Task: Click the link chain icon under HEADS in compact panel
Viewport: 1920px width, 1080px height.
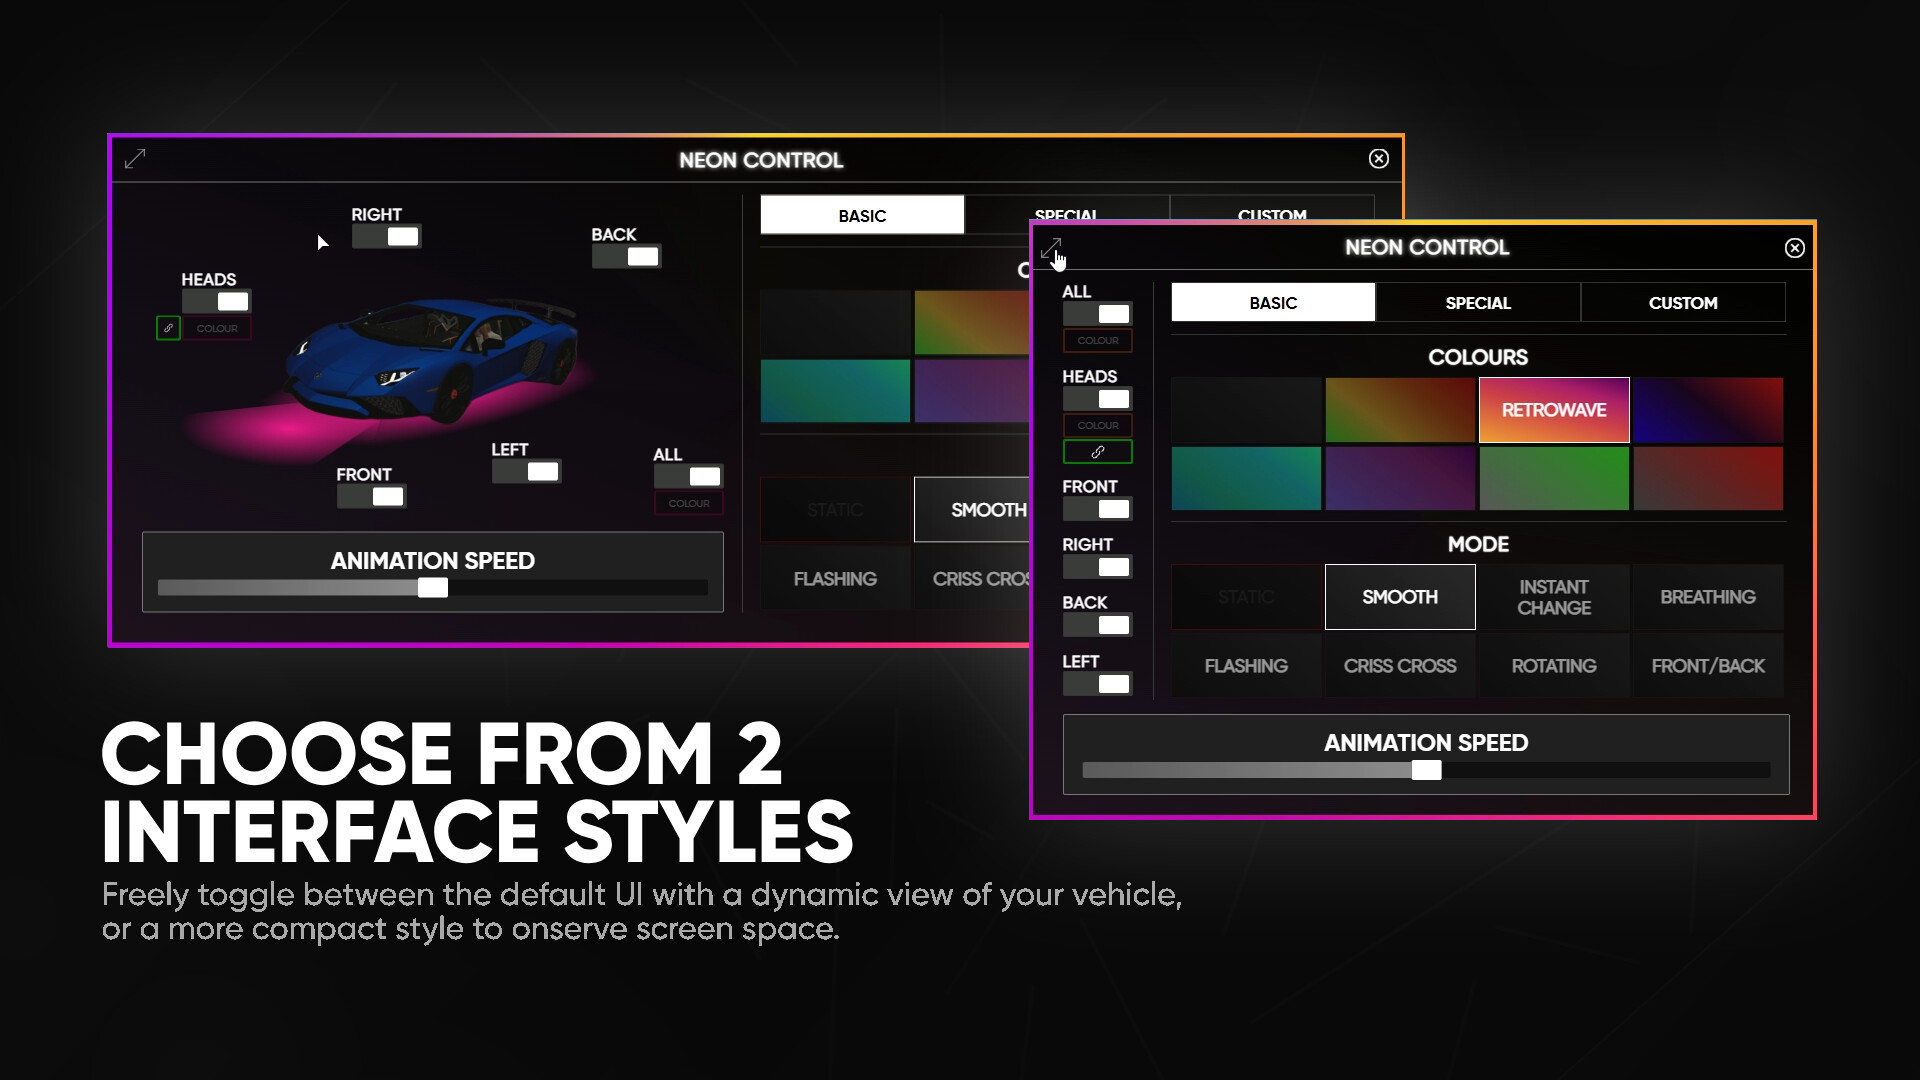Action: click(1097, 452)
